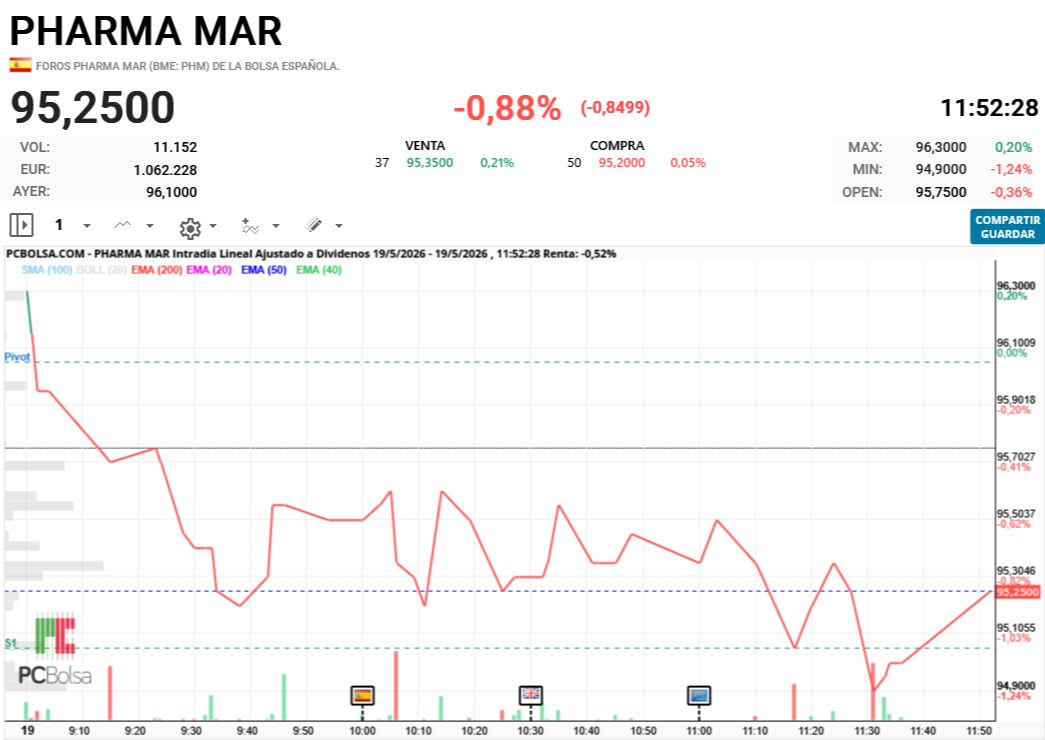This screenshot has width=1045, height=740.
Task: Click the Spanish flag market marker at 10:00
Action: pos(363,695)
